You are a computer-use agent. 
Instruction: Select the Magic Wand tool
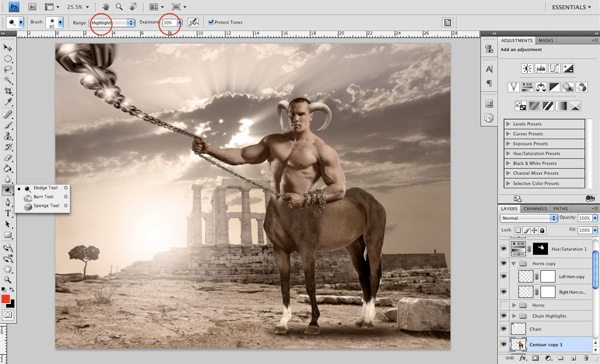click(x=8, y=80)
